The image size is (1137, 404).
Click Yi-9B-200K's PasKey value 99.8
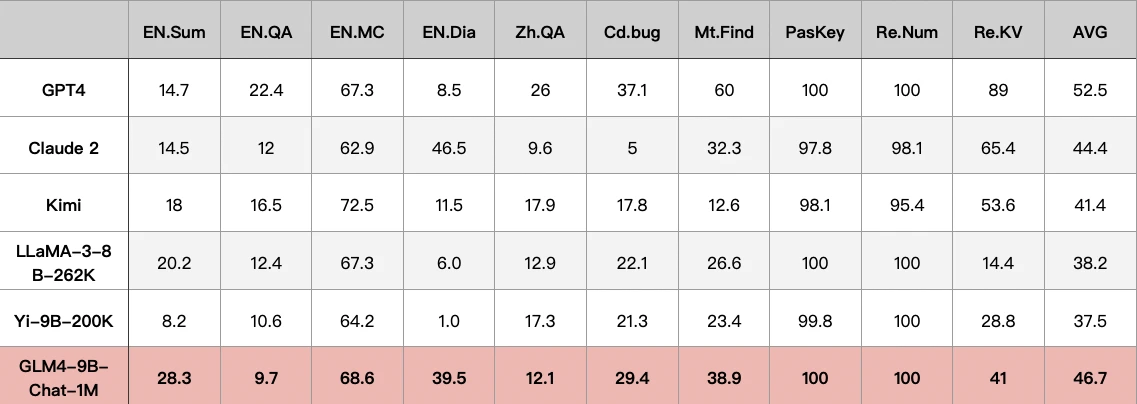pyautogui.click(x=815, y=321)
